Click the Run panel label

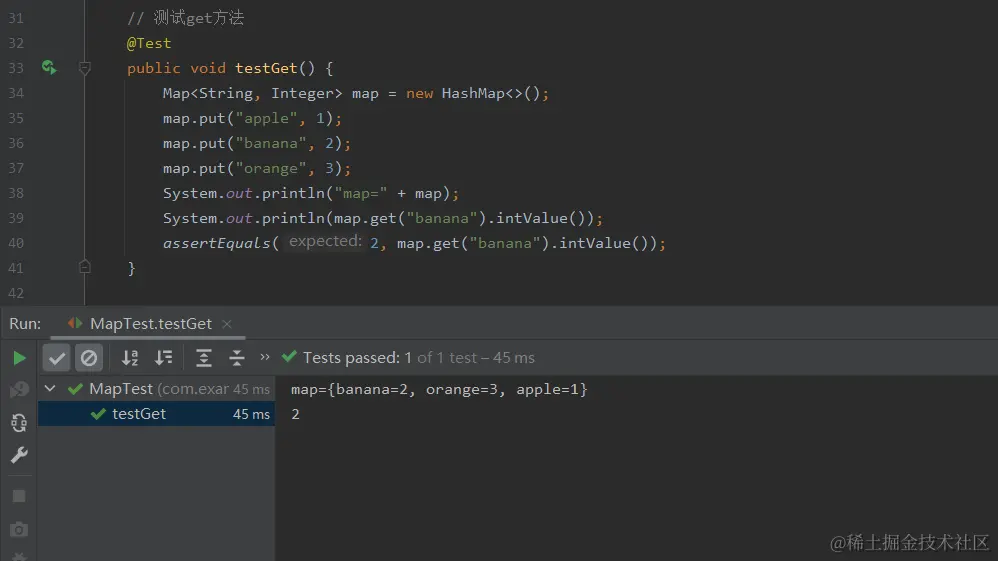(x=25, y=324)
